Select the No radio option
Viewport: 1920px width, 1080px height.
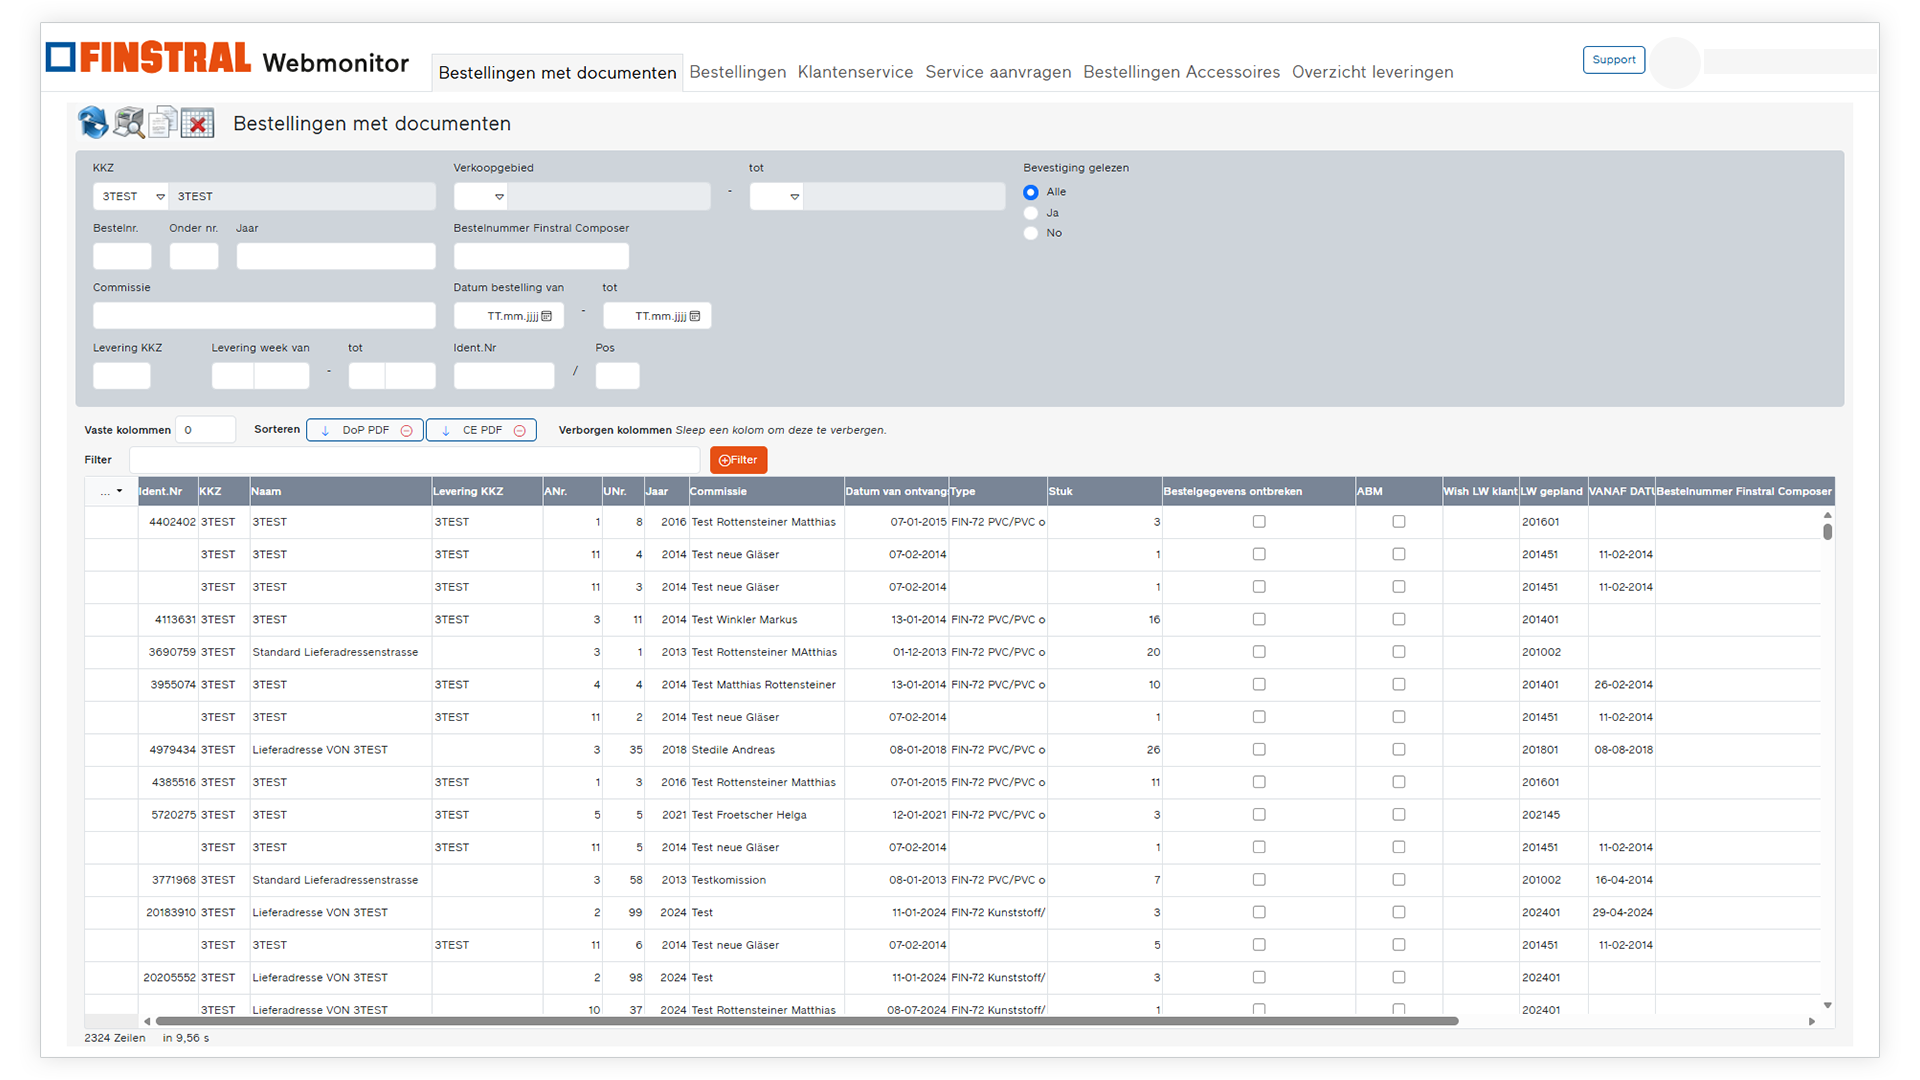click(x=1031, y=233)
